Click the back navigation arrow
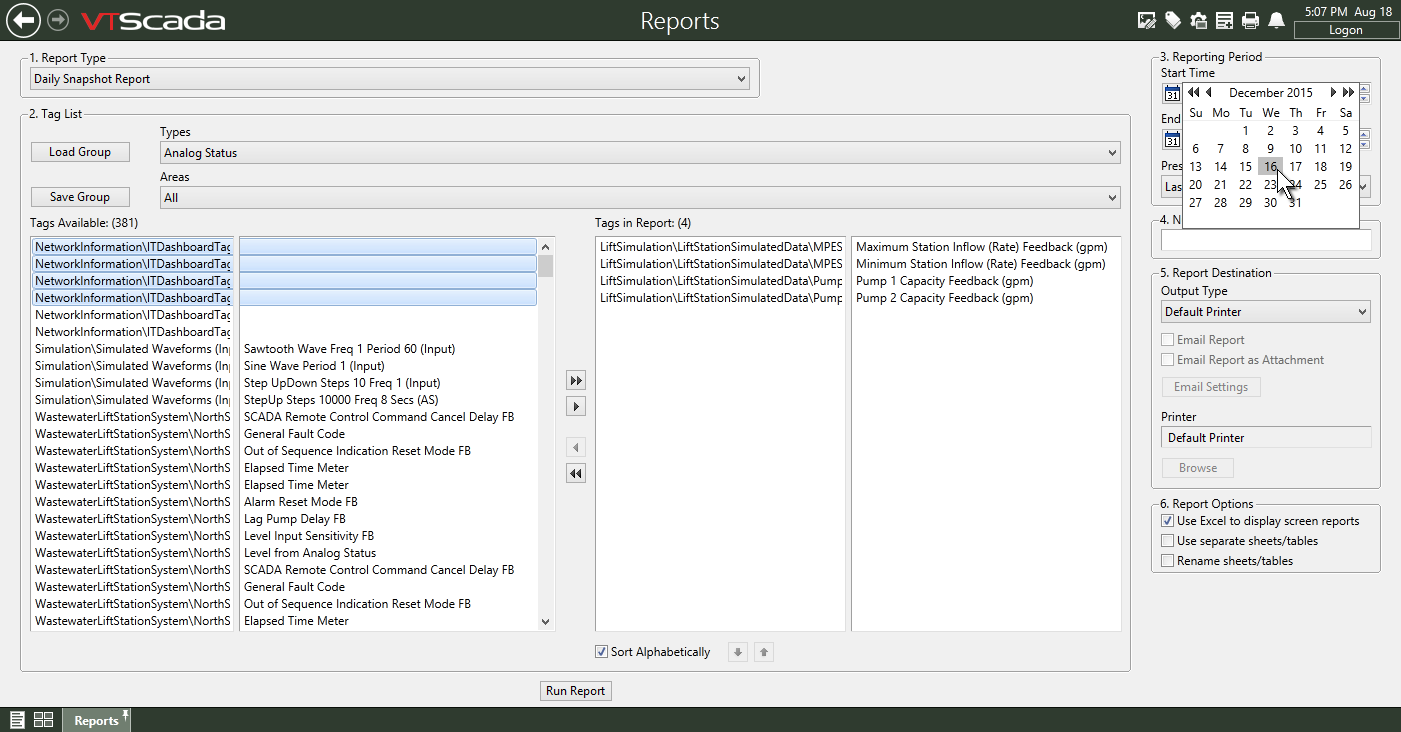The image size is (1401, 732). pos(23,20)
